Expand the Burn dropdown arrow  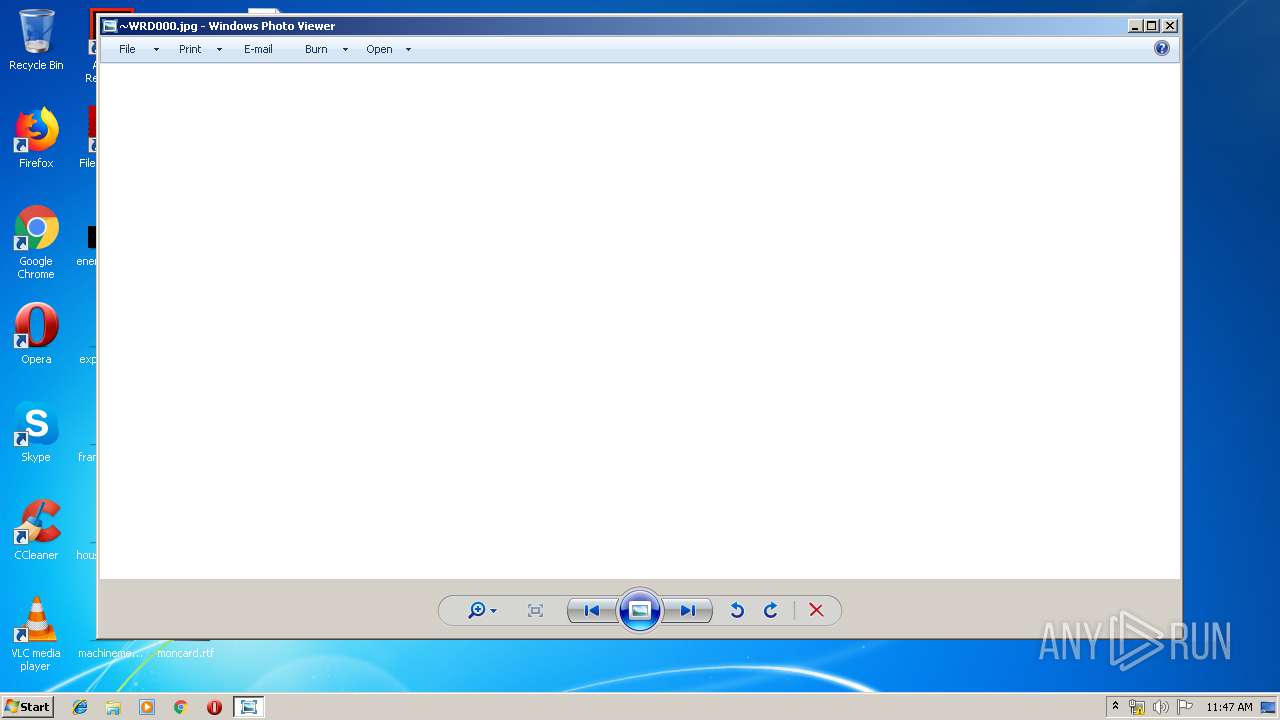(345, 50)
